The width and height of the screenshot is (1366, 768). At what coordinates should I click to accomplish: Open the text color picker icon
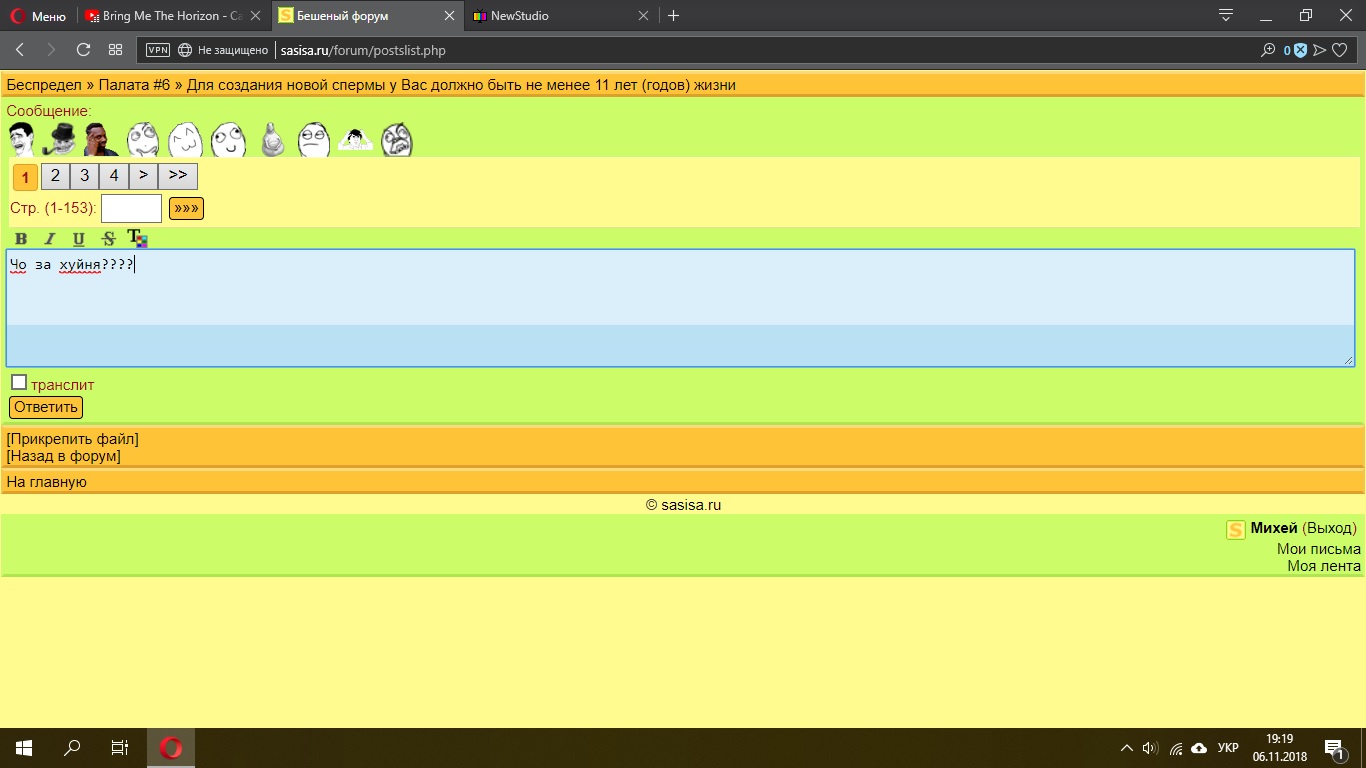coord(137,238)
